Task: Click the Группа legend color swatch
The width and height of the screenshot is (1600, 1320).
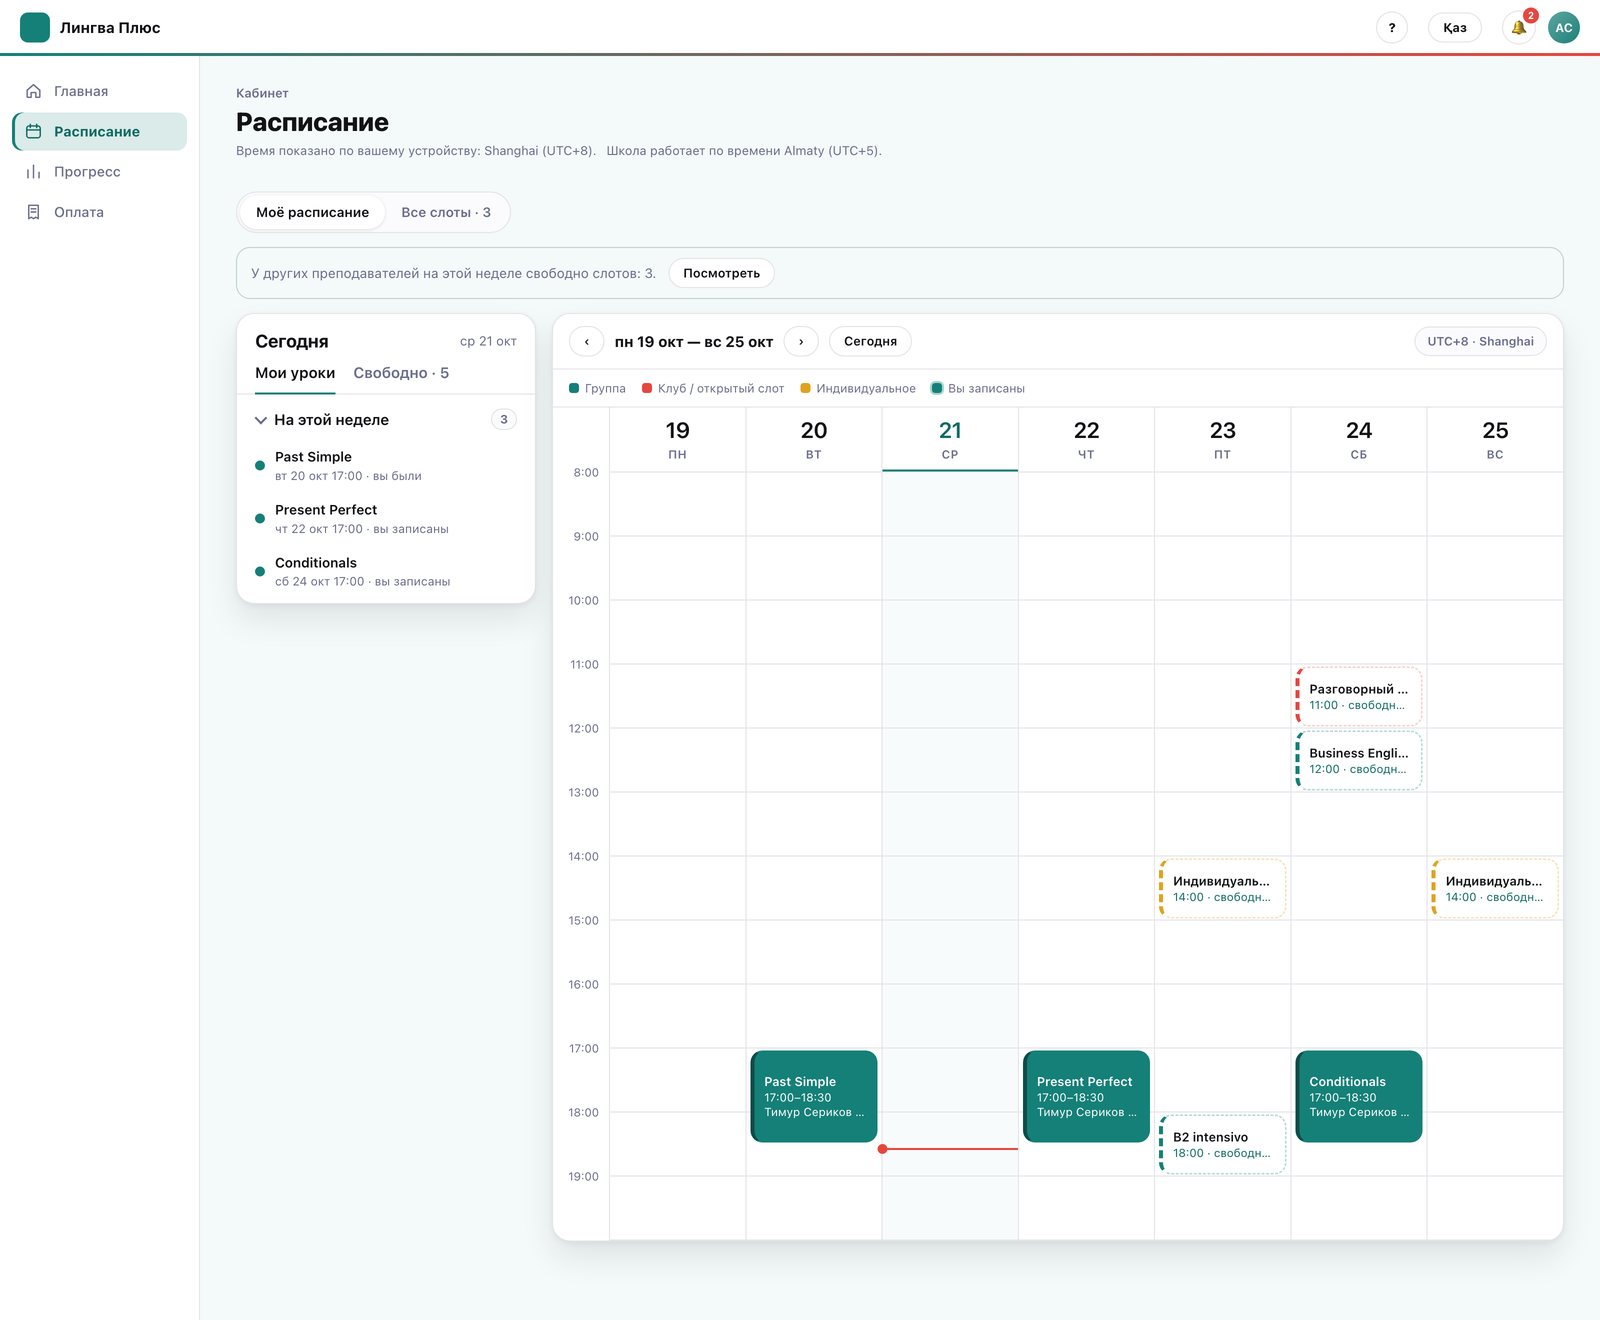Action: coord(574,388)
